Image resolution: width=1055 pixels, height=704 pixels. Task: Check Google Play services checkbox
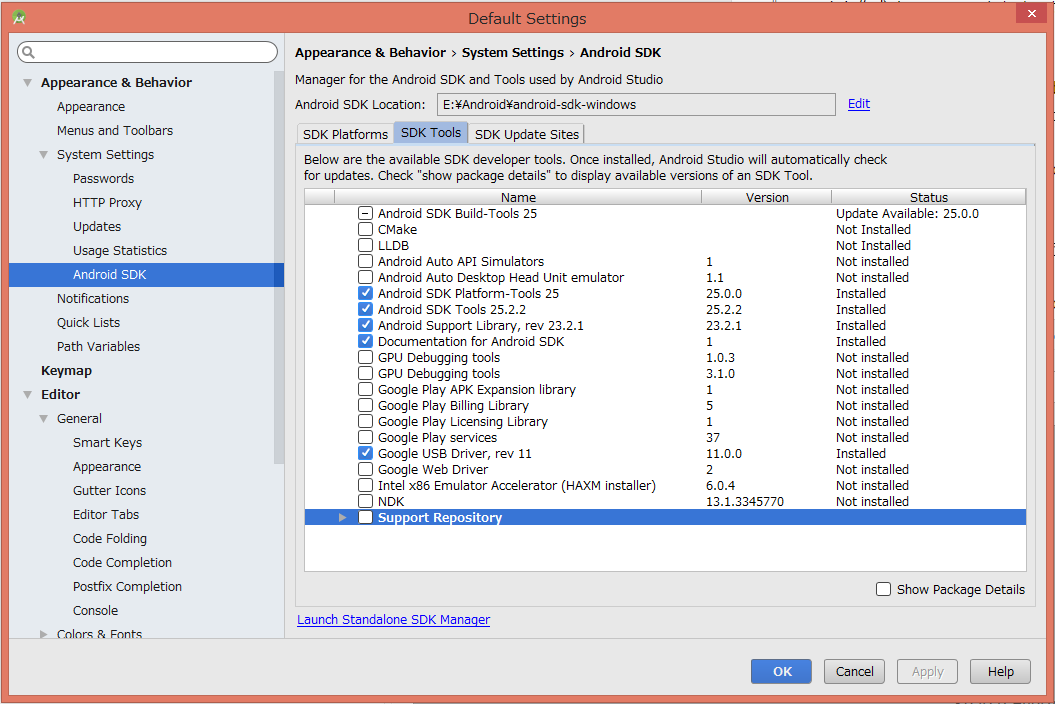[365, 437]
